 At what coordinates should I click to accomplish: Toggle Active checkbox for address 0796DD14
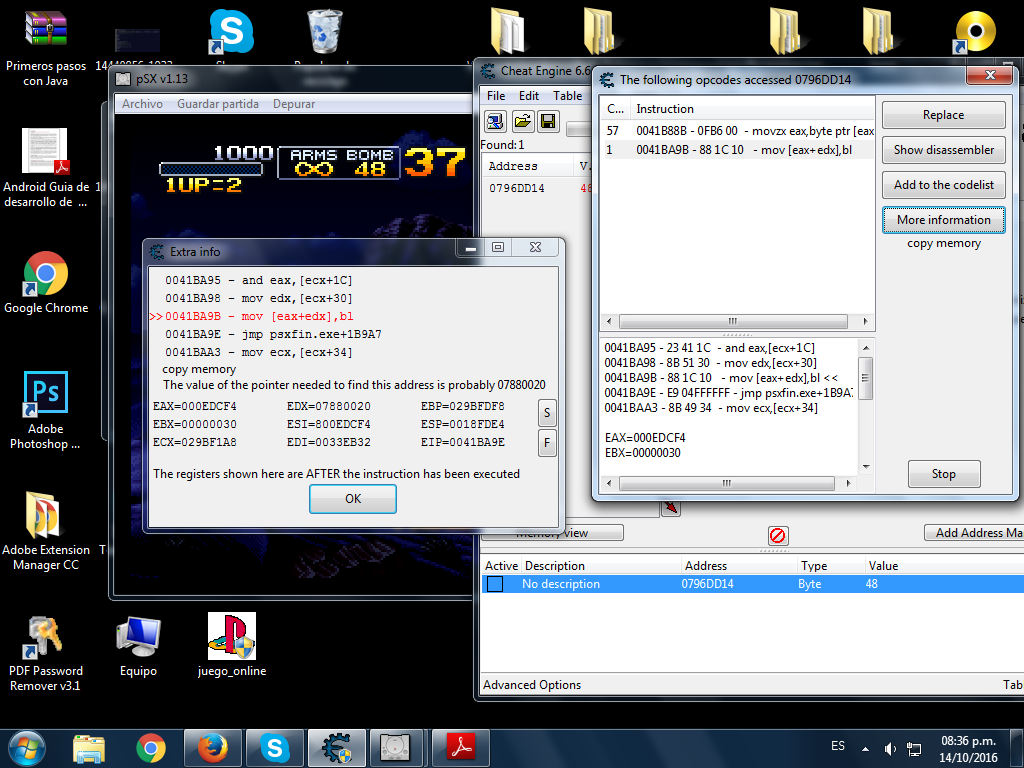click(x=494, y=584)
